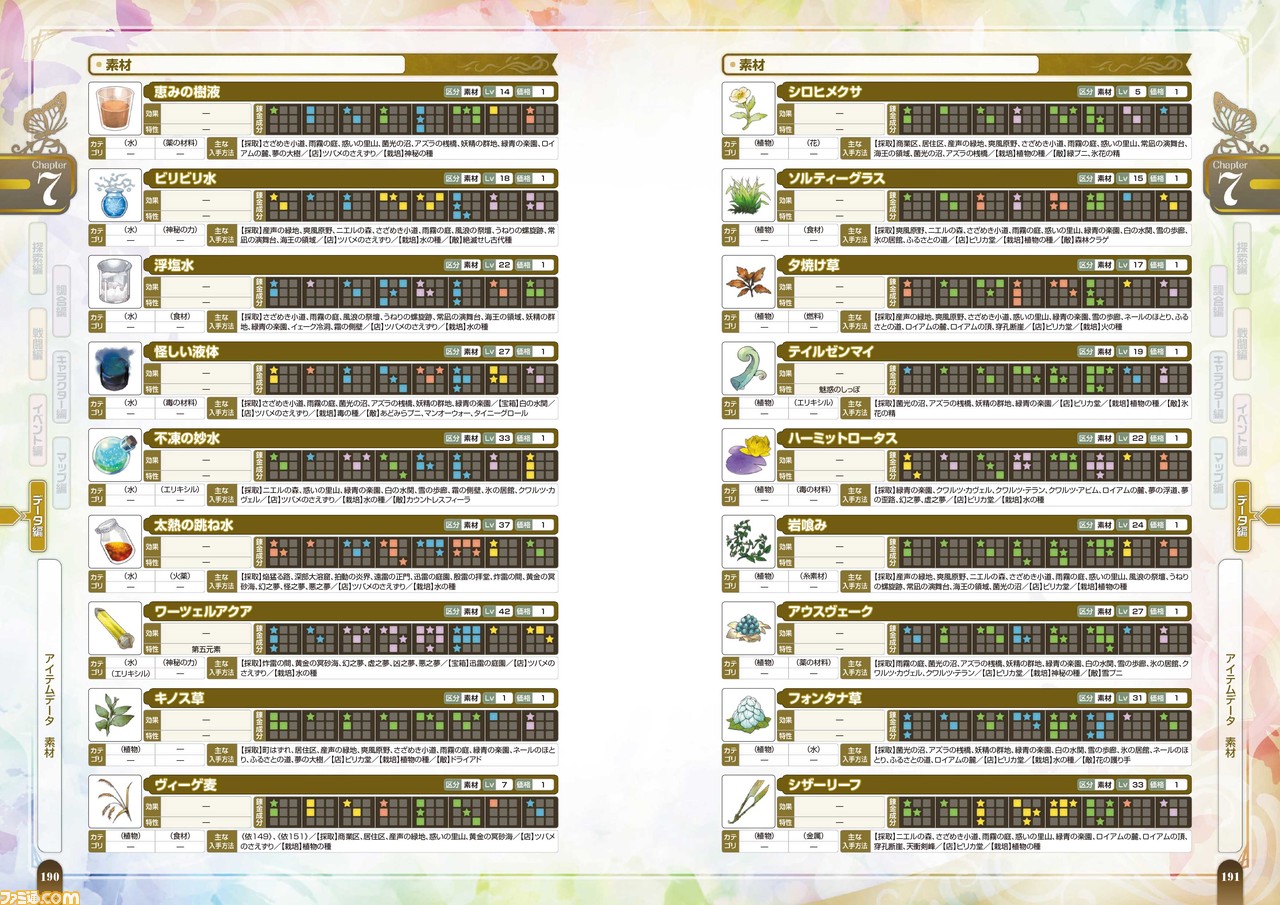1280x905 pixels.
Task: Select the データ編 tab on the right page
Action: pyautogui.click(x=1241, y=517)
